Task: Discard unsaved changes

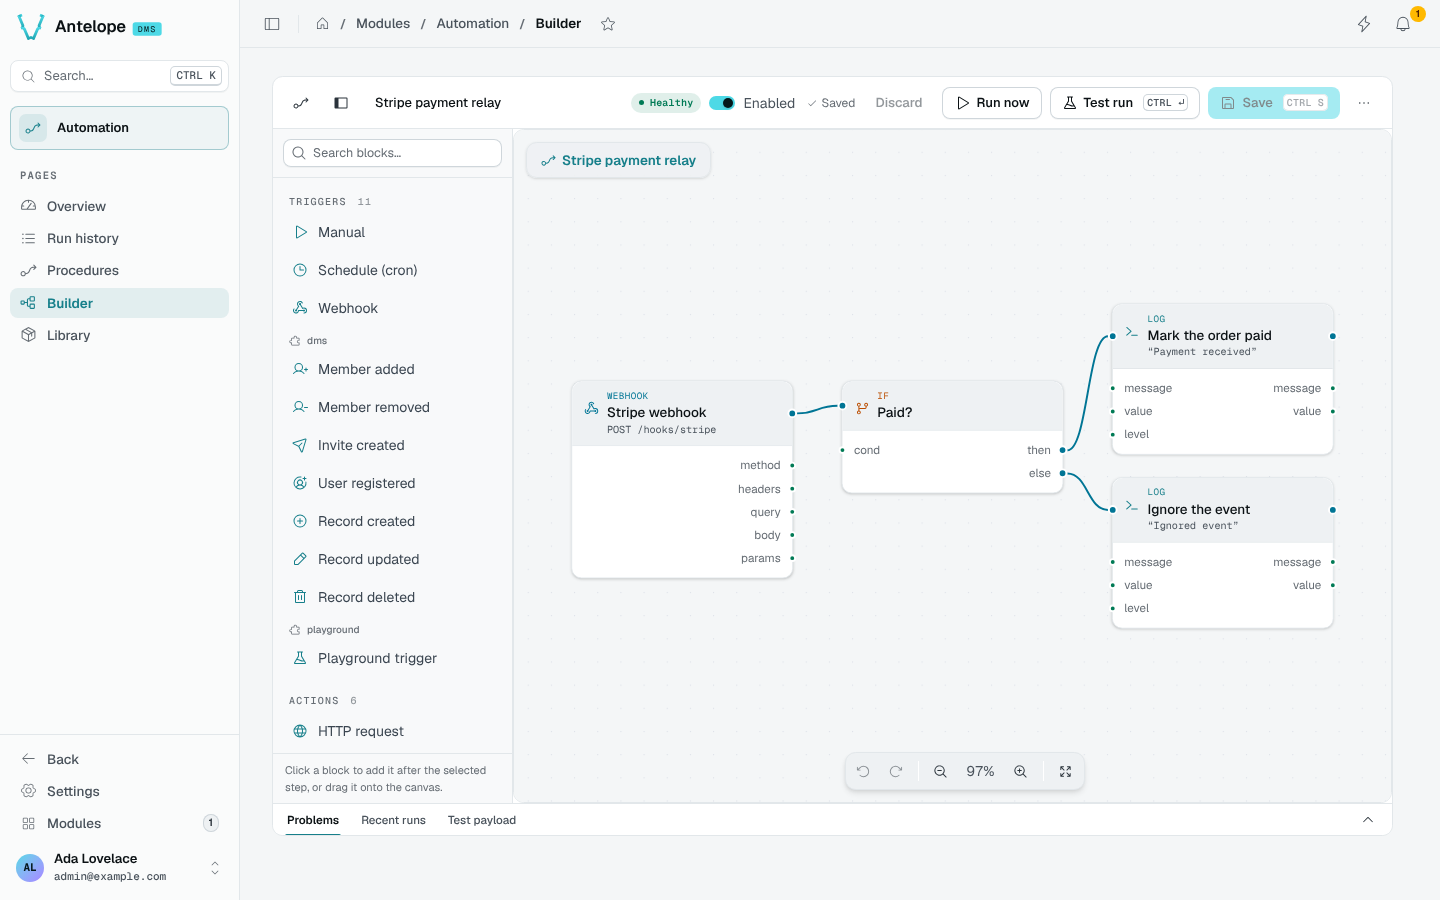Action: pos(899,103)
